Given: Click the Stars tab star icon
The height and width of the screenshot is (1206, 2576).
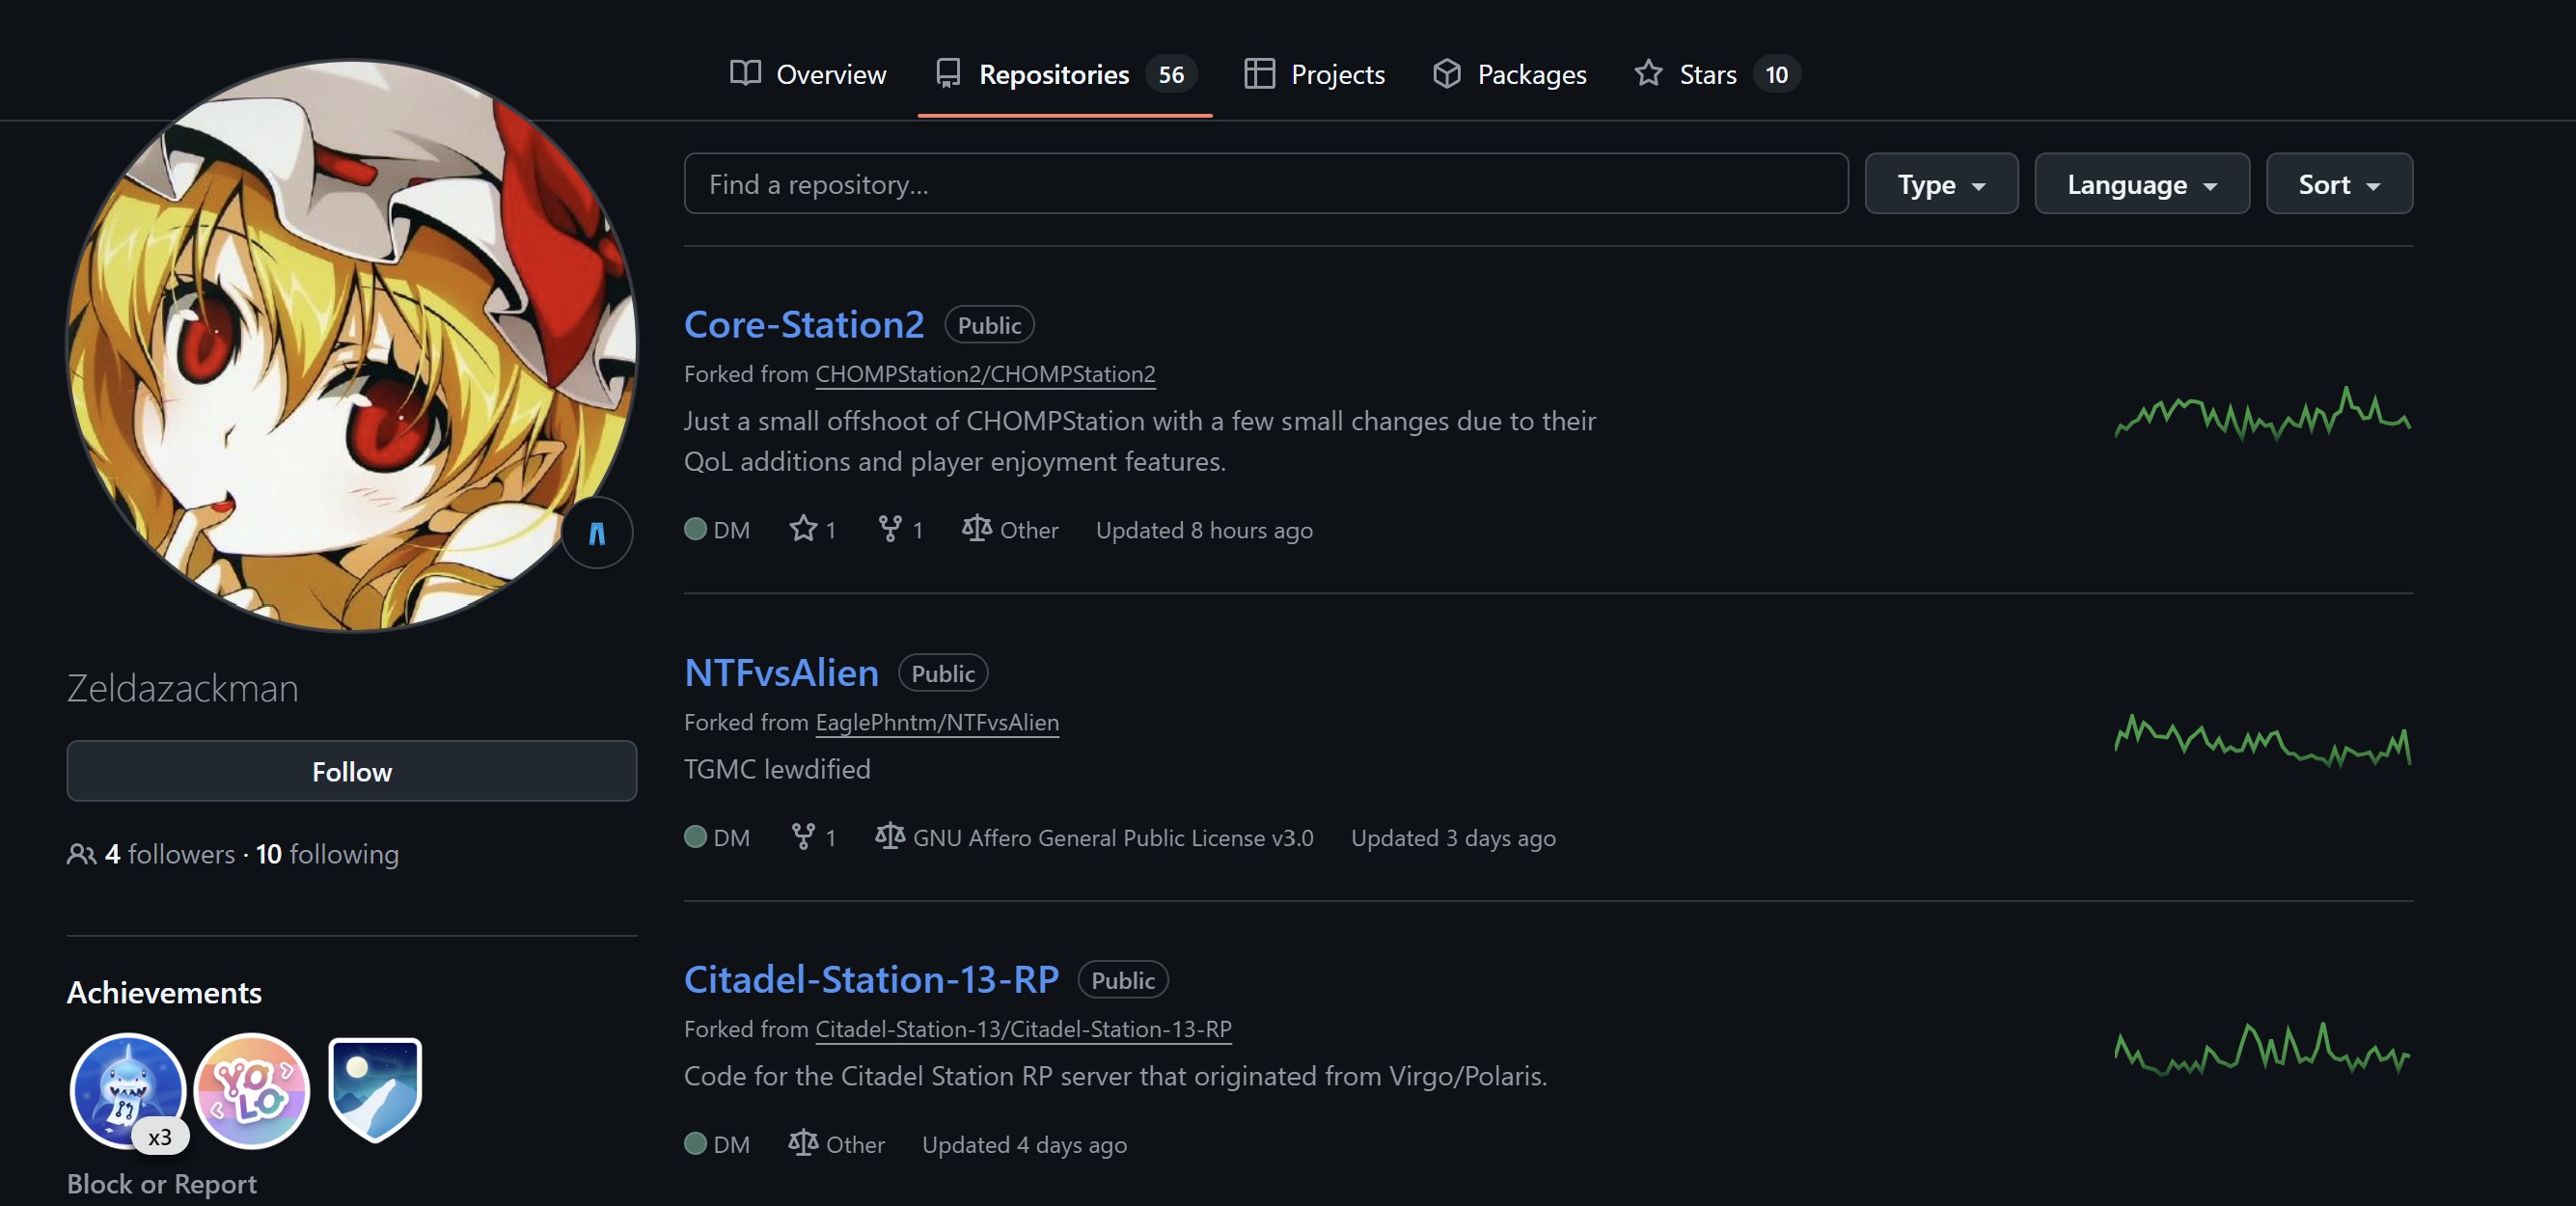Looking at the screenshot, I should coord(1648,73).
